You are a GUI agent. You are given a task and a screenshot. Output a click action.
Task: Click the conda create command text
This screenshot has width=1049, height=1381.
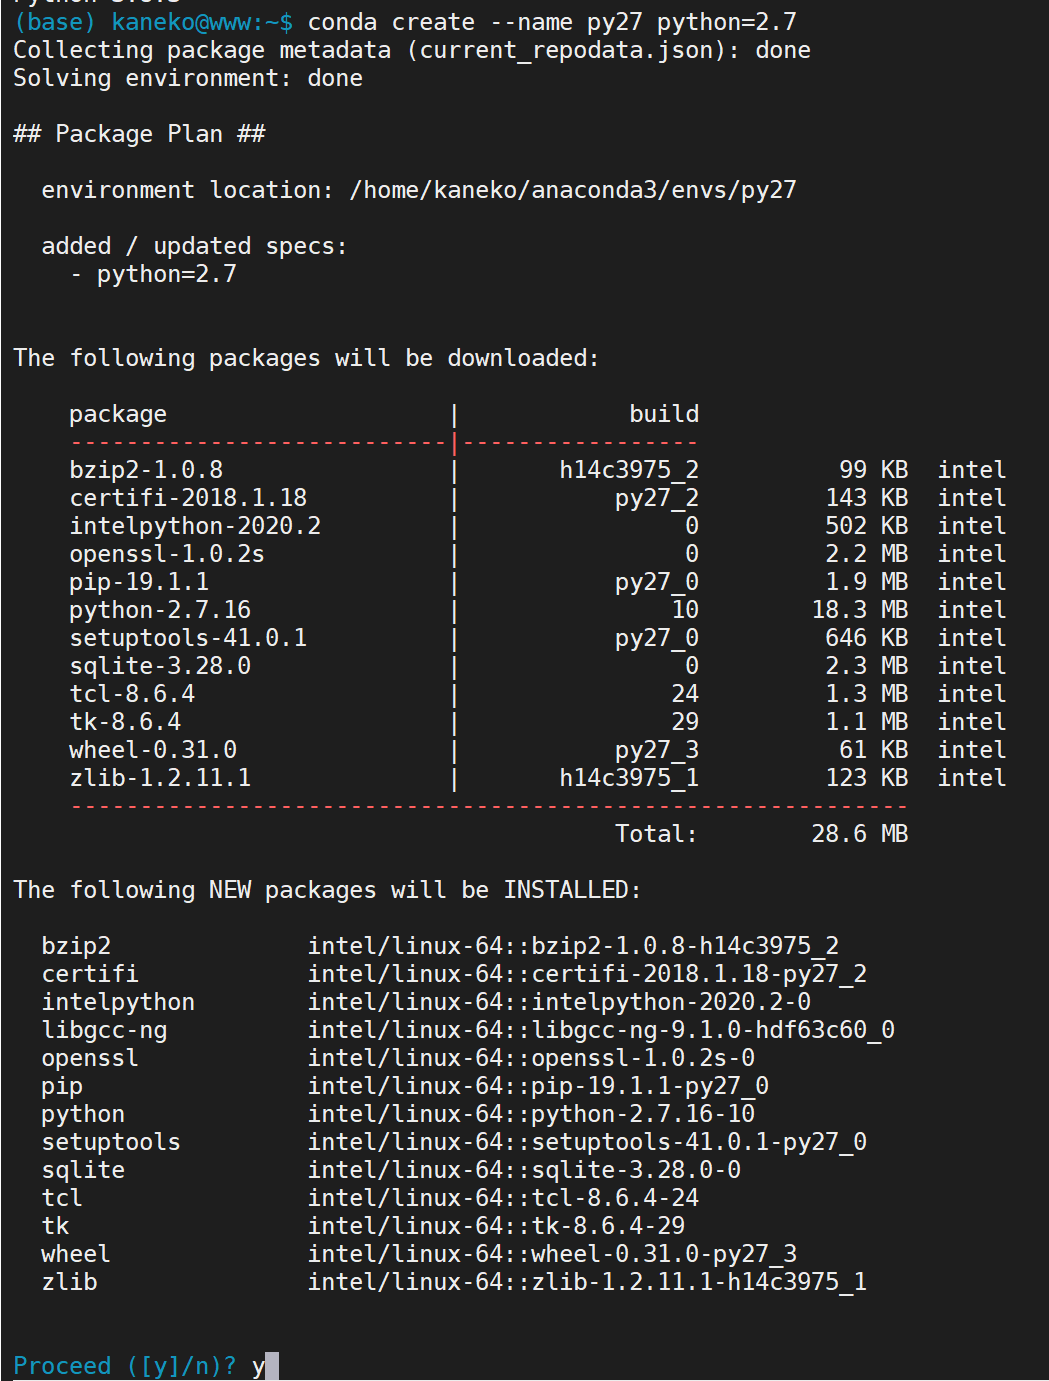(552, 21)
